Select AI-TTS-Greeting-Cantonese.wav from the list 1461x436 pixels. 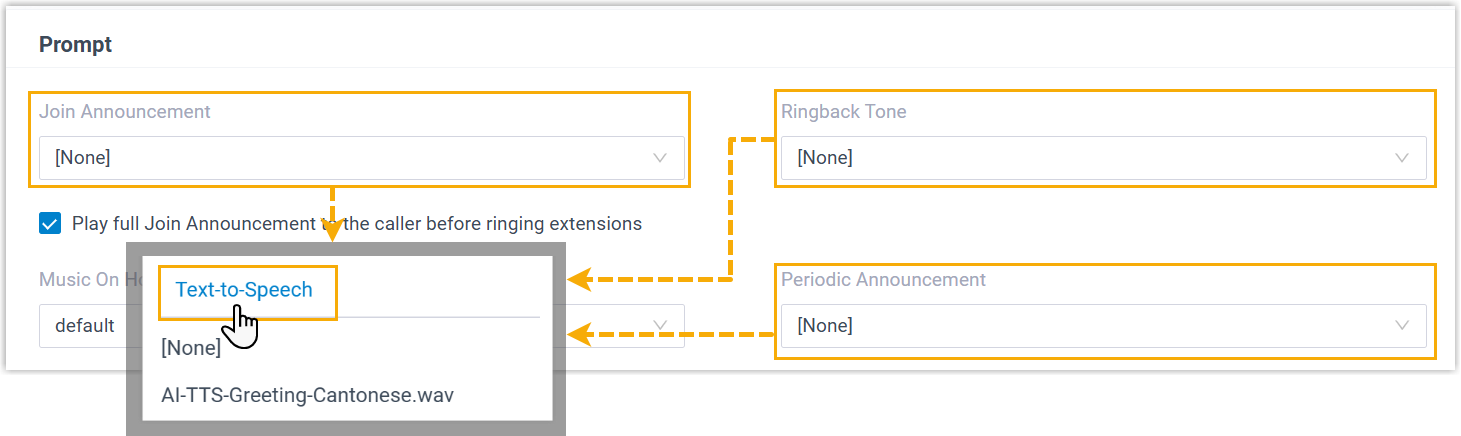(308, 395)
